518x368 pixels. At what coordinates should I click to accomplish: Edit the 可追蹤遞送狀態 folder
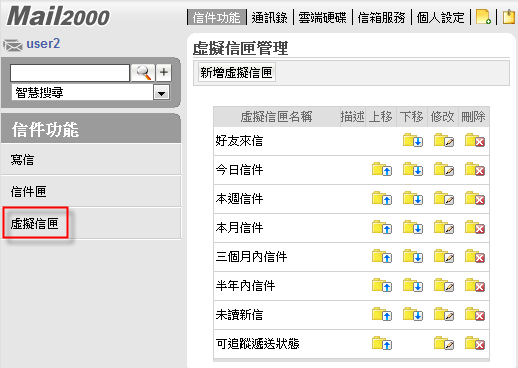click(x=444, y=343)
